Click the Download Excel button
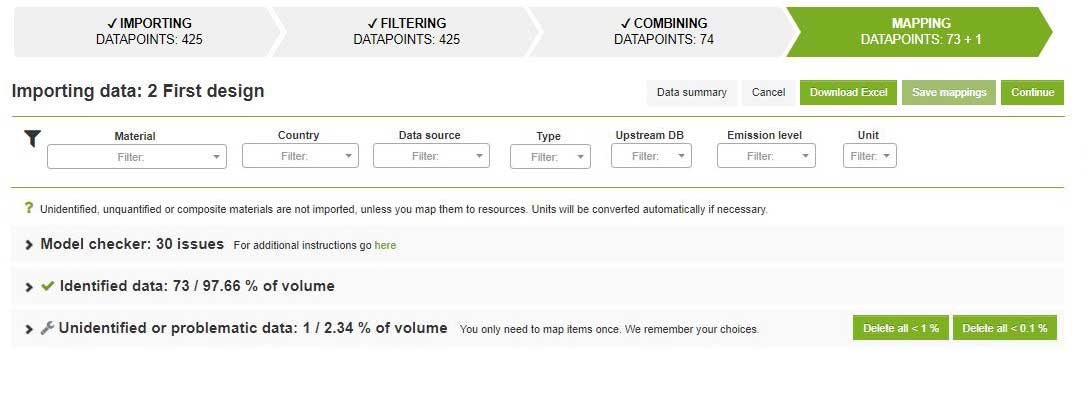 pyautogui.click(x=848, y=92)
